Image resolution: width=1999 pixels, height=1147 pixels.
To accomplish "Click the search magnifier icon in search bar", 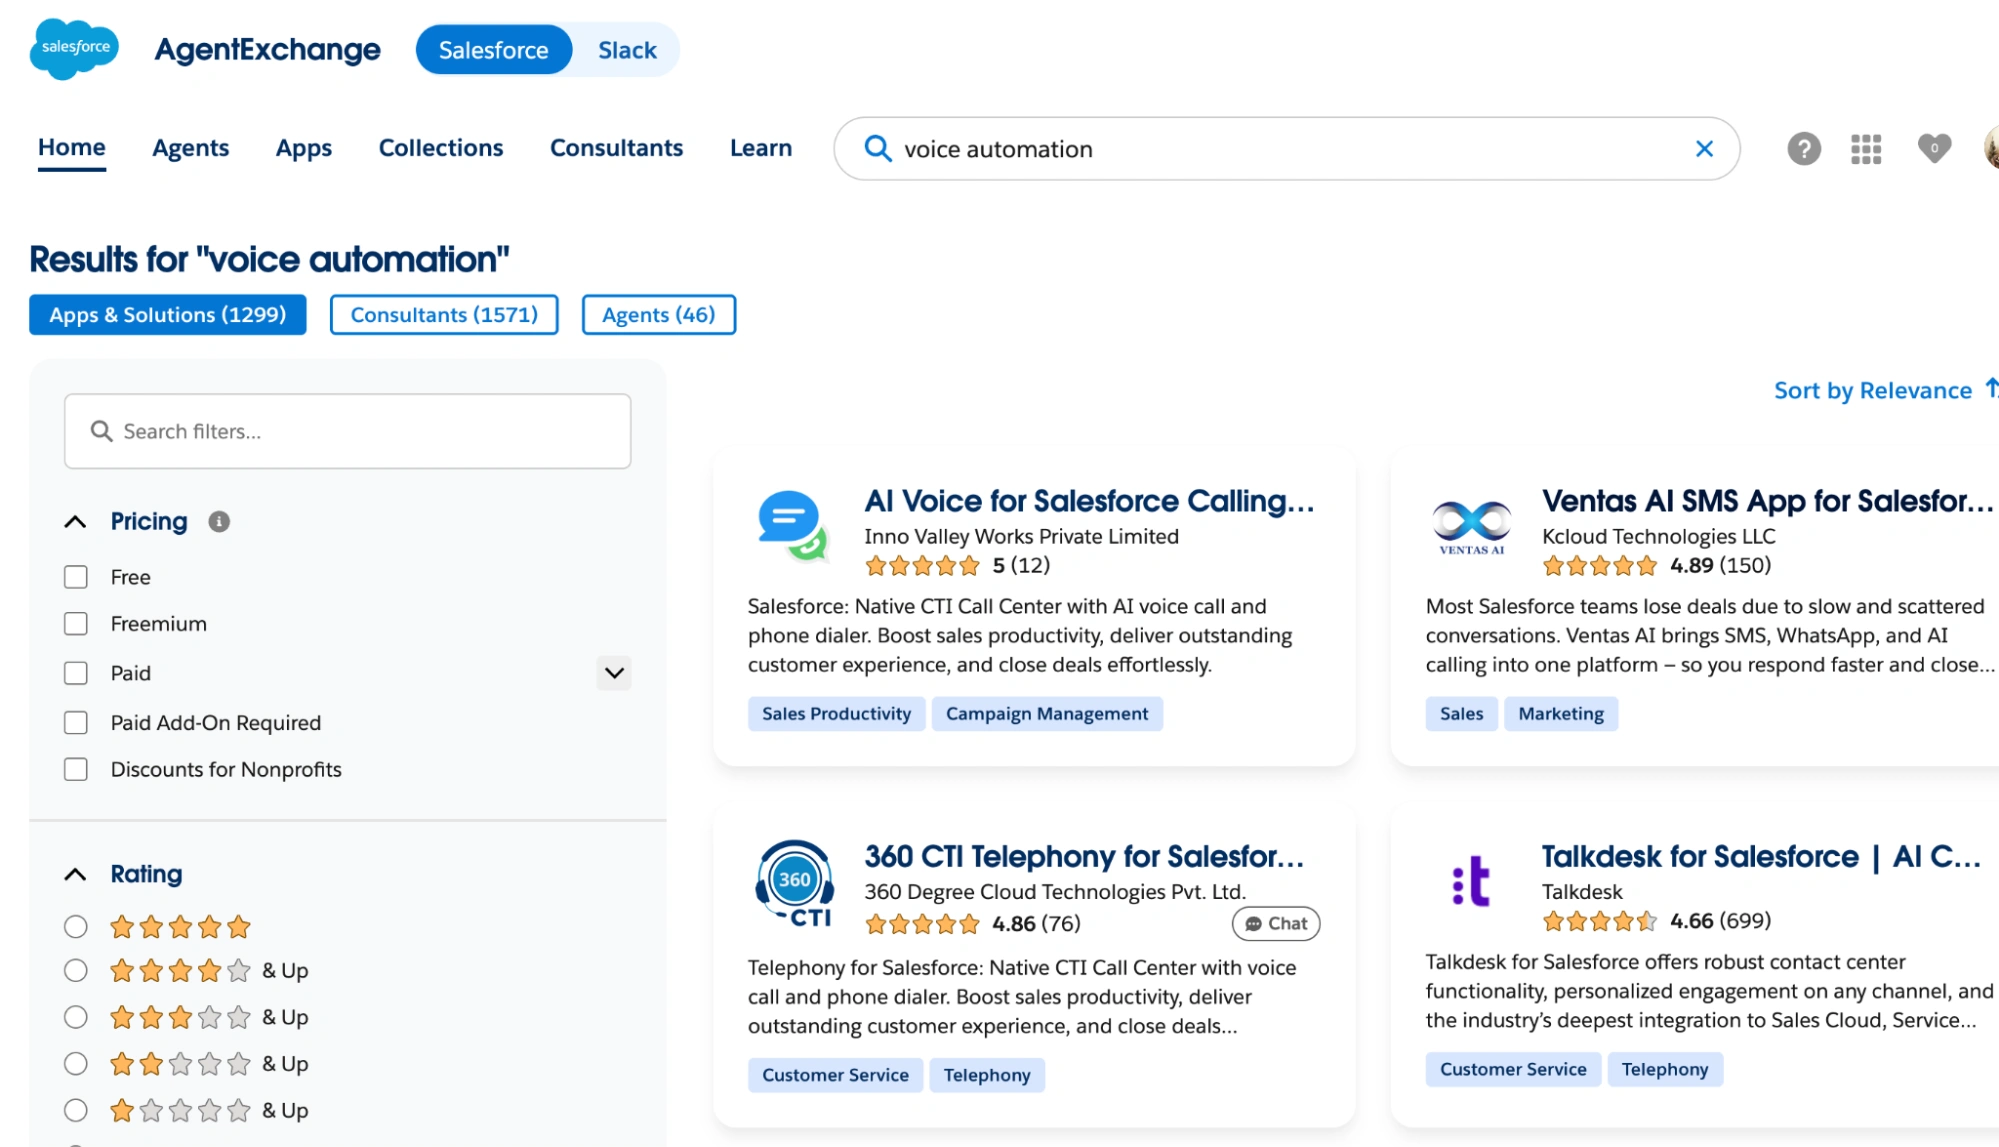I will 877,149.
